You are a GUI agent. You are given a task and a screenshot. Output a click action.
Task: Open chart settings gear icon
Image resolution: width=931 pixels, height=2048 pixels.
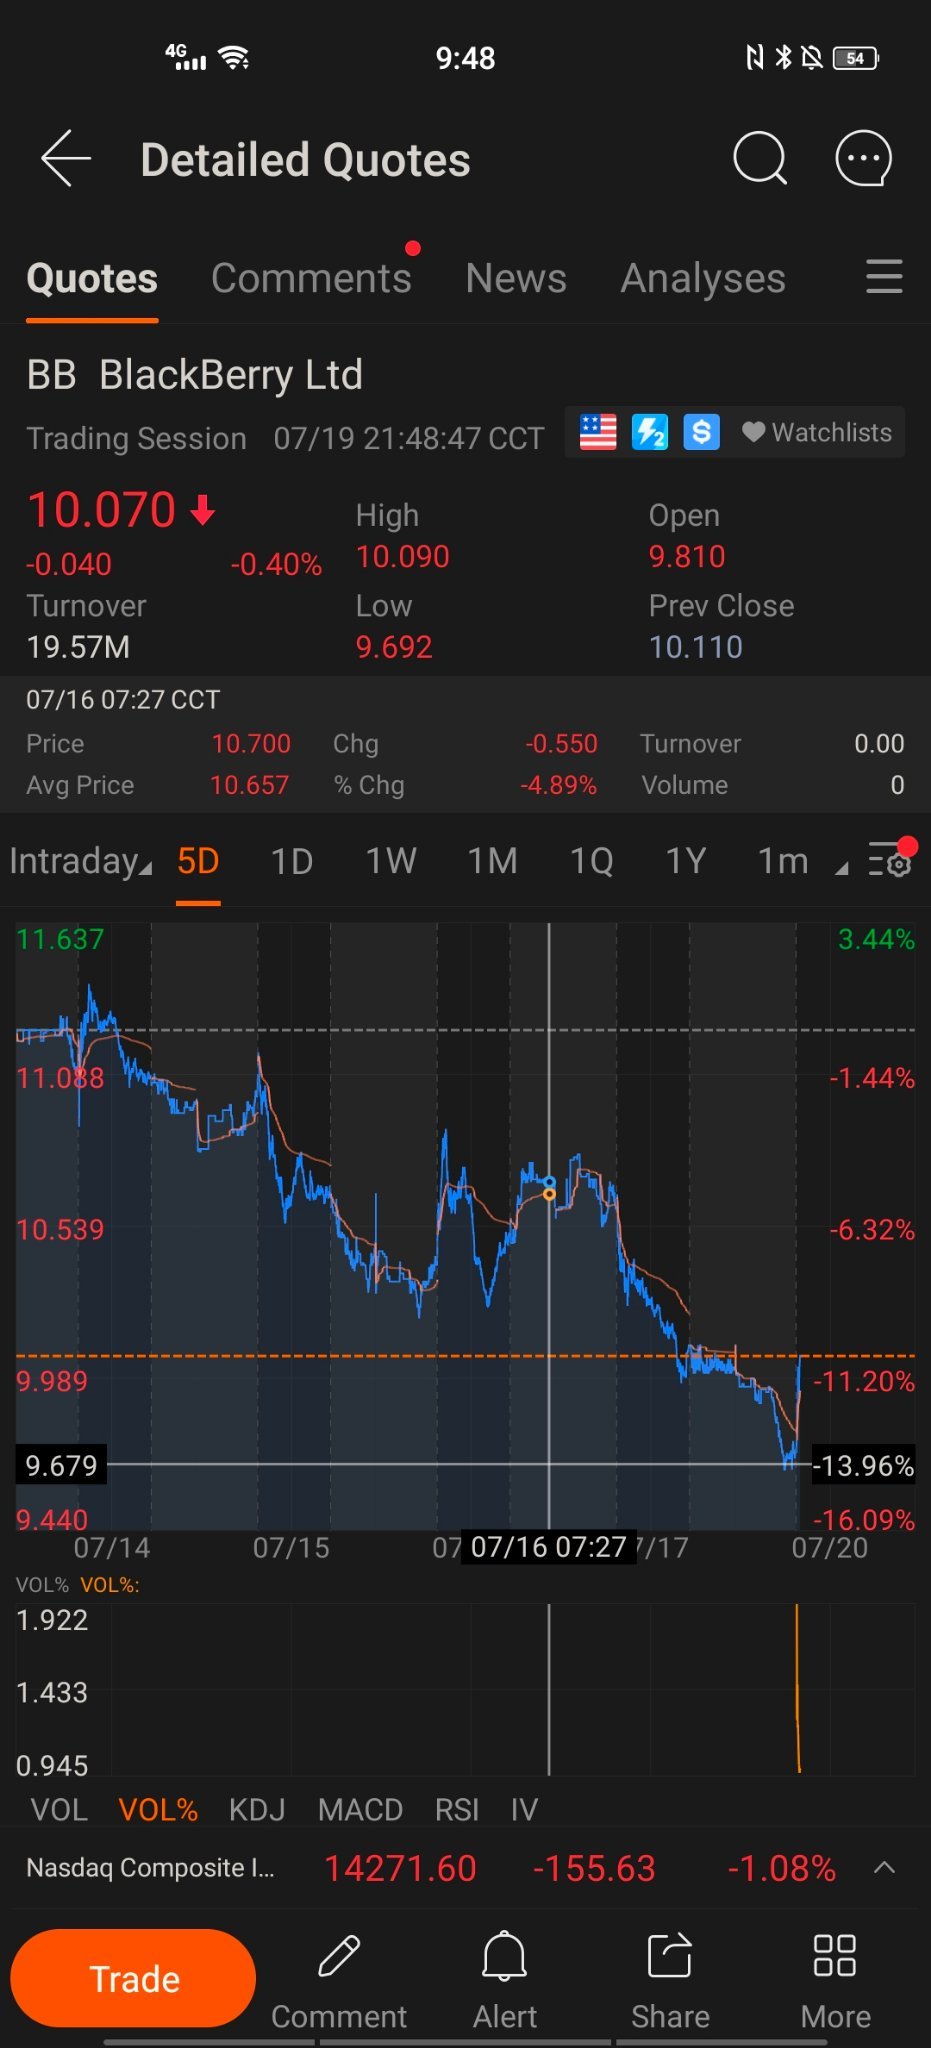[890, 860]
